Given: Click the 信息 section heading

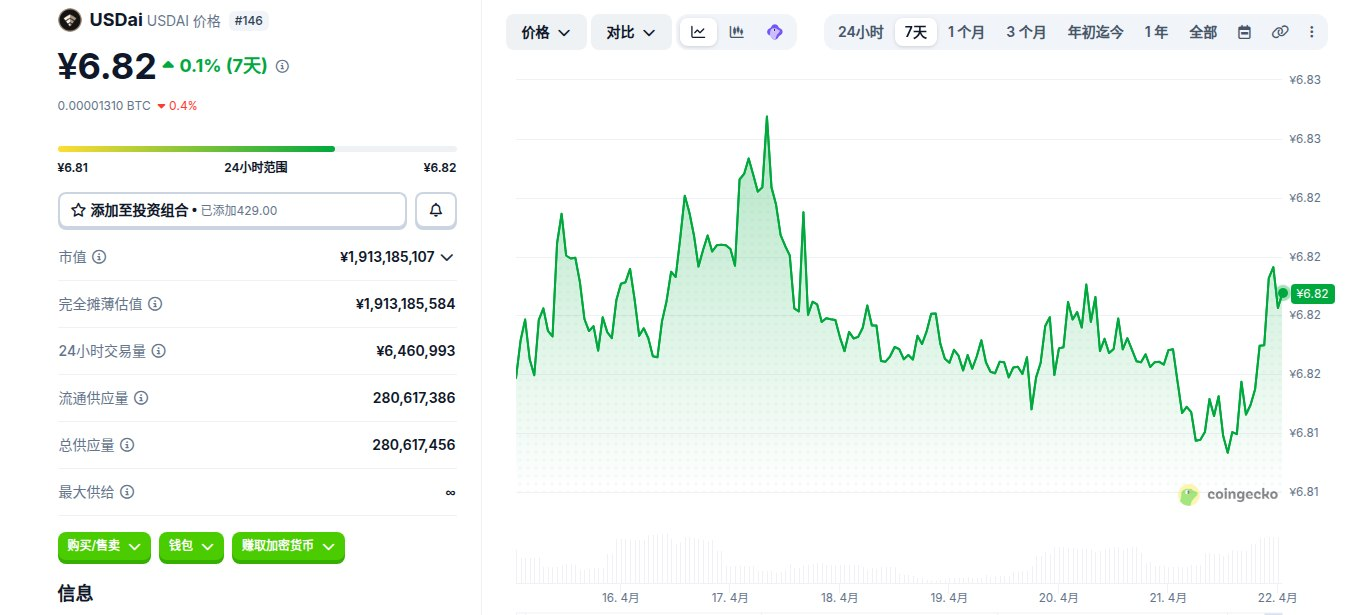Looking at the screenshot, I should pos(76,593).
